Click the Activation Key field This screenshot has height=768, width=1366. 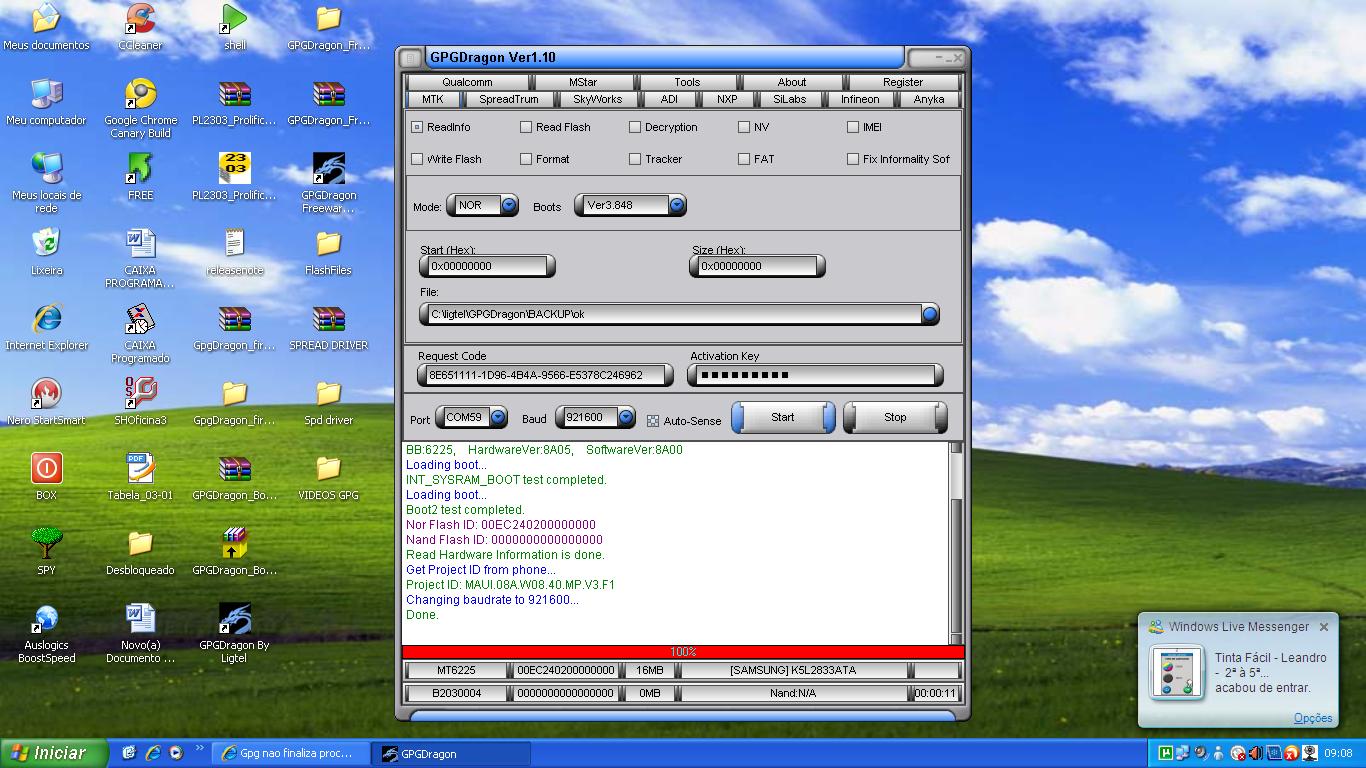(815, 375)
